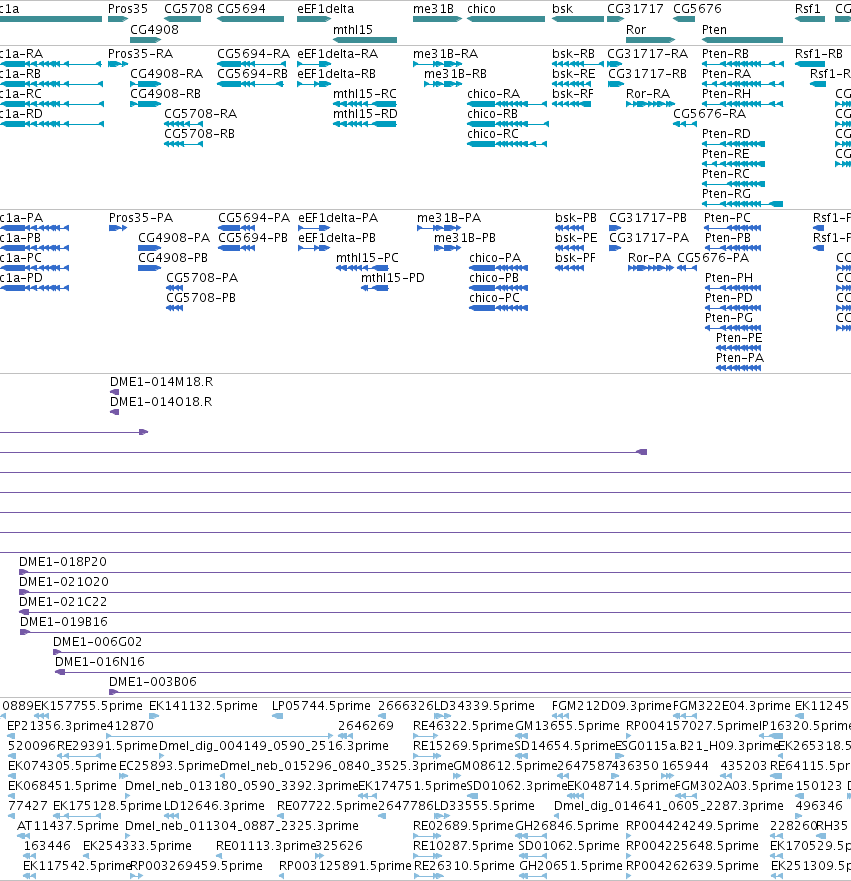Open transcript CG5694-RB
The image size is (851, 881).
tap(252, 74)
